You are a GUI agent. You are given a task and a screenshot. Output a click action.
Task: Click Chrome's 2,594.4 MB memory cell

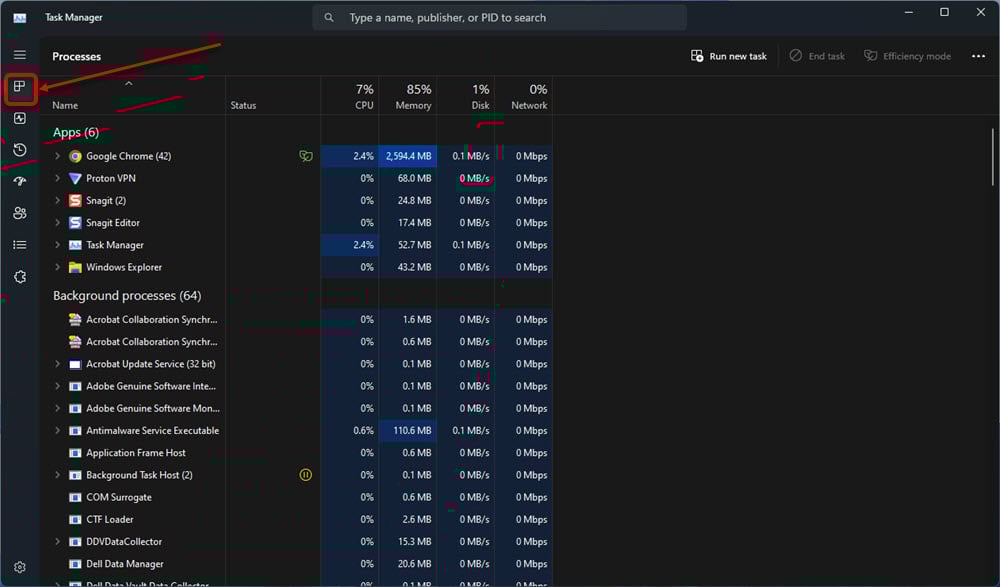pyautogui.click(x=408, y=156)
